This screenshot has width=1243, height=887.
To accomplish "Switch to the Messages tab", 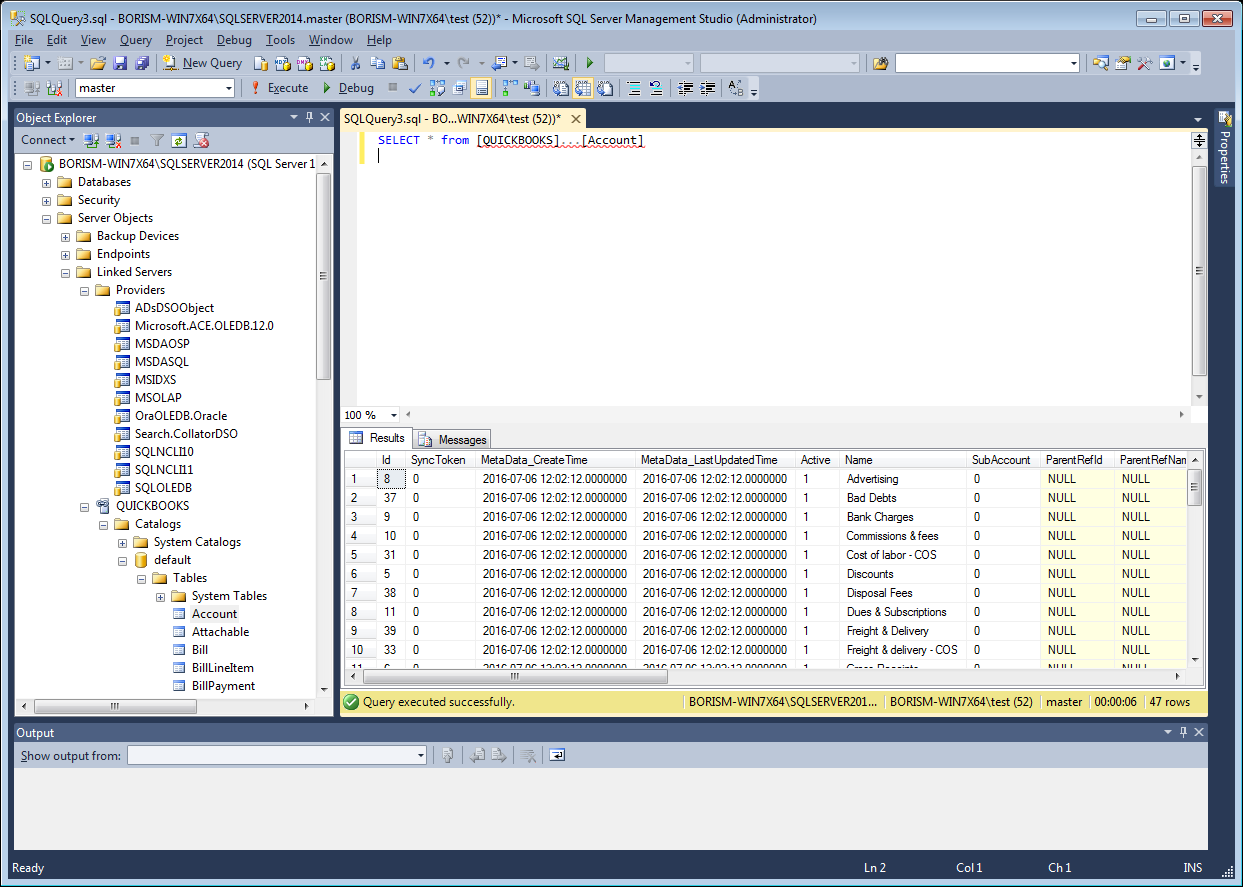I will click(452, 439).
